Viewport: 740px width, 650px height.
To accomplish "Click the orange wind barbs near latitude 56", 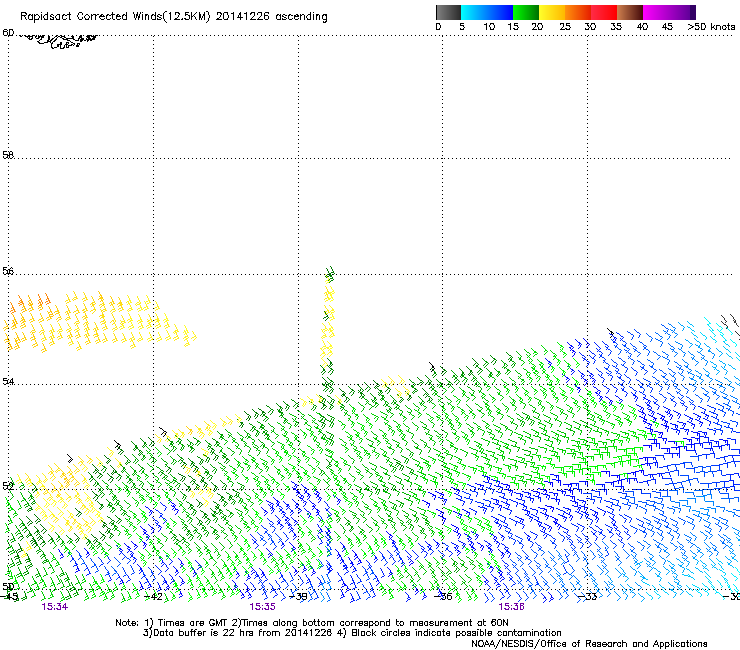I will pos(31,303).
